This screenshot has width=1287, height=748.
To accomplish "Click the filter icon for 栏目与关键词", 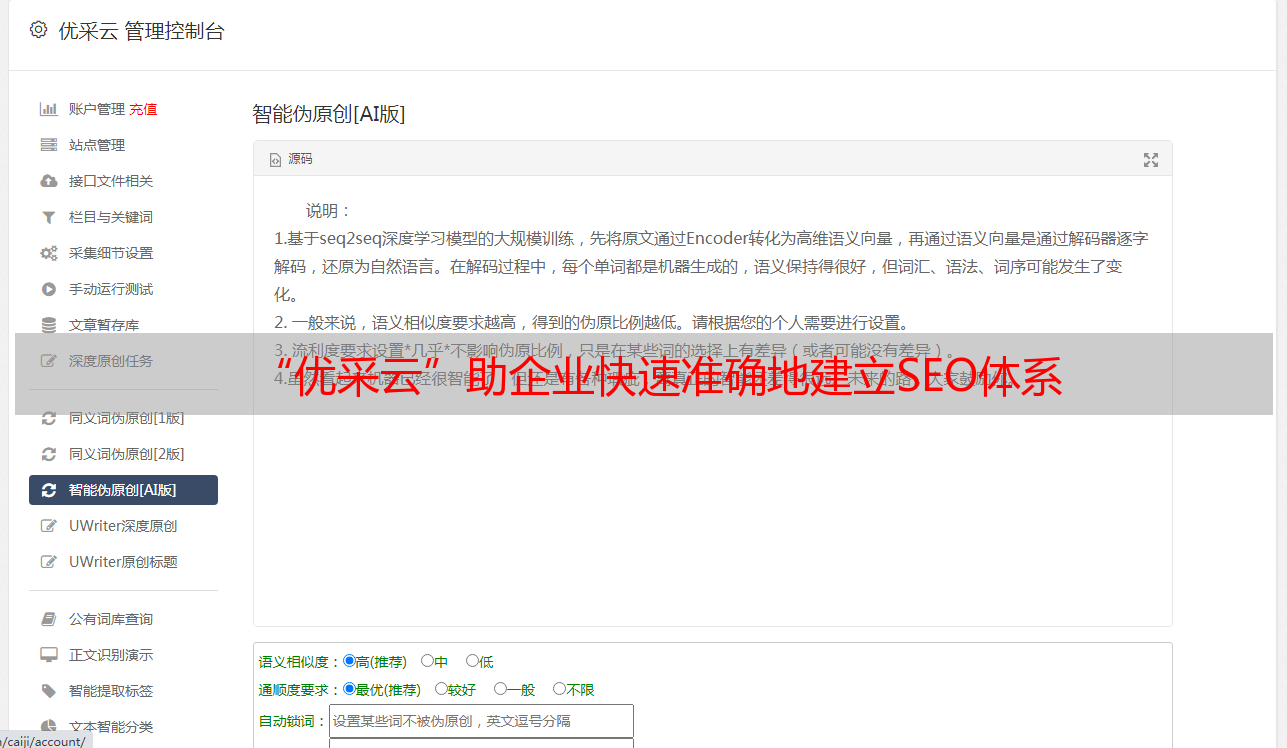I will point(48,217).
